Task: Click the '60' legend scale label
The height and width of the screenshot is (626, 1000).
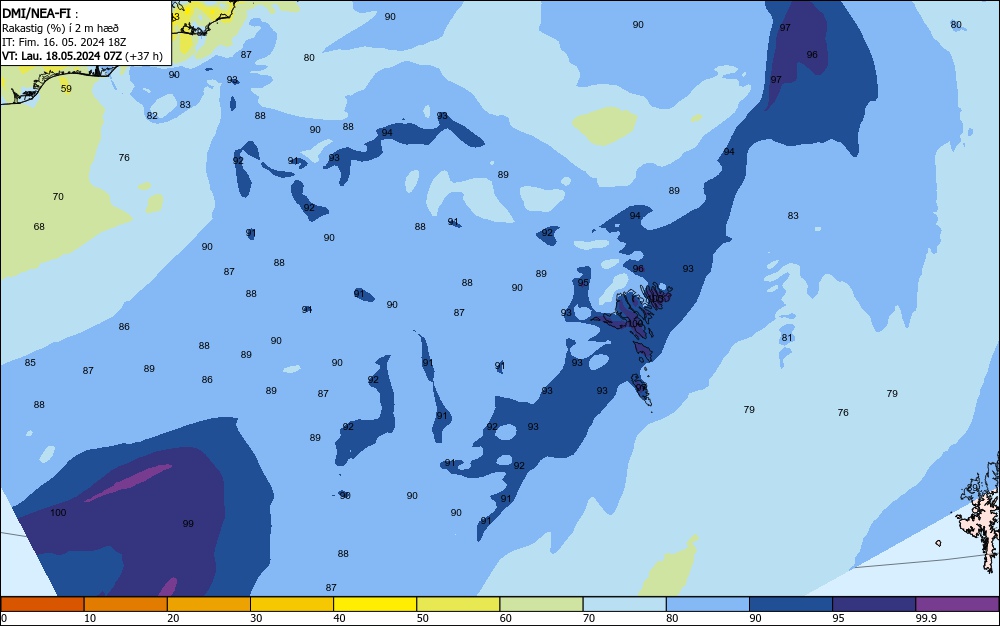Action: click(x=506, y=618)
